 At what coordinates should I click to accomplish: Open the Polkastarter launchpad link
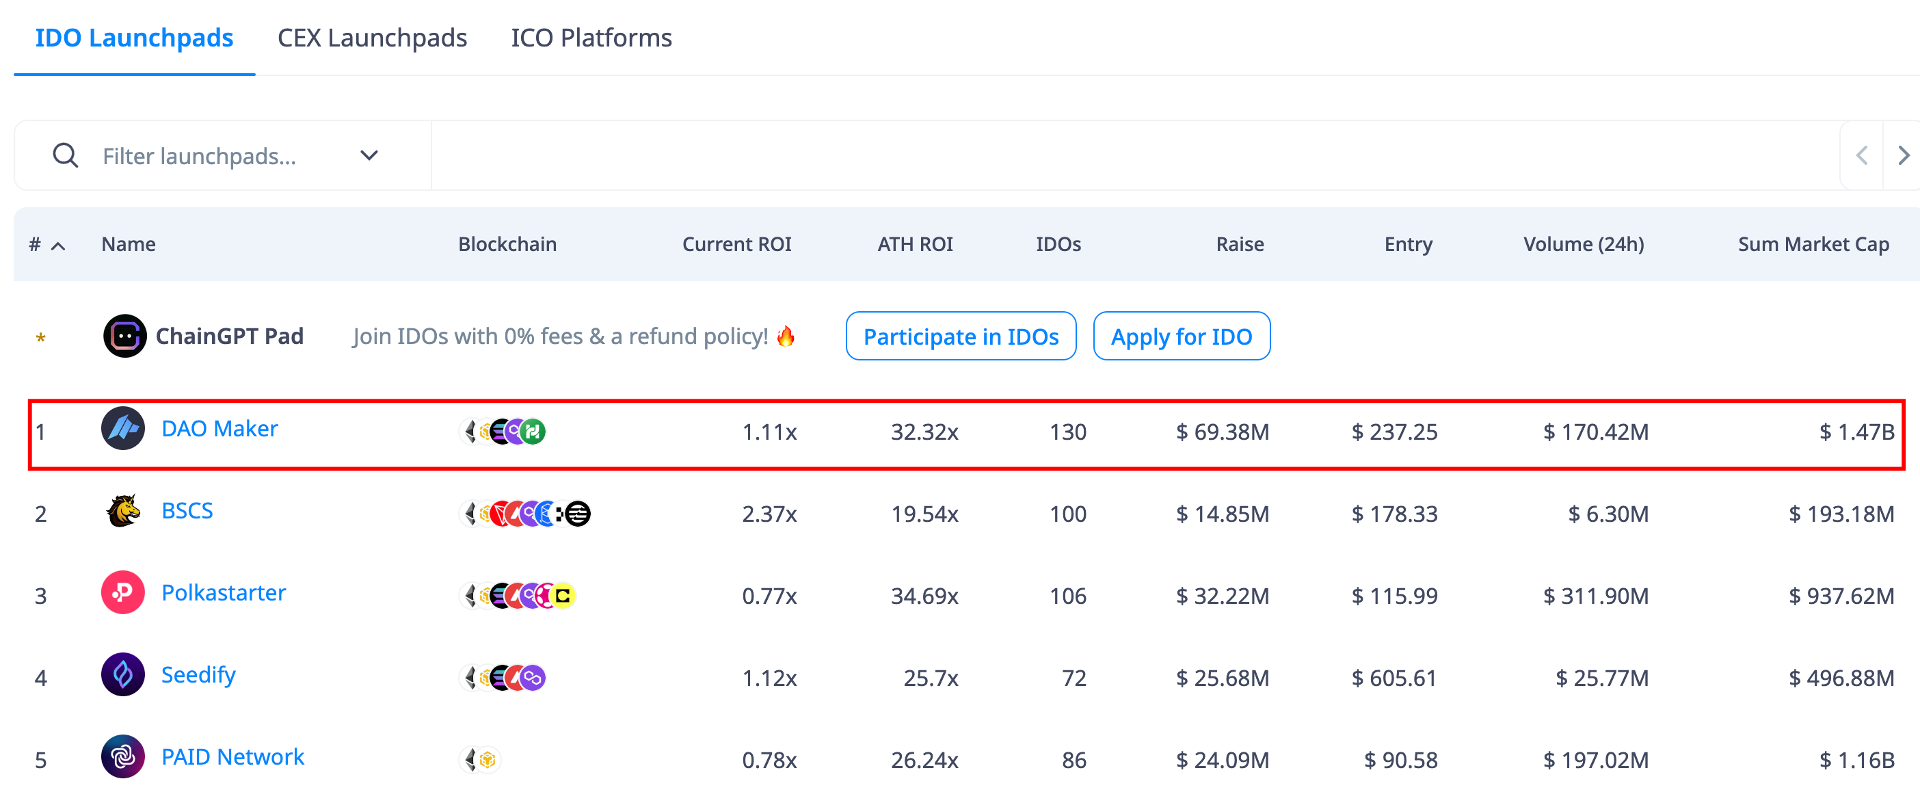[x=224, y=593]
